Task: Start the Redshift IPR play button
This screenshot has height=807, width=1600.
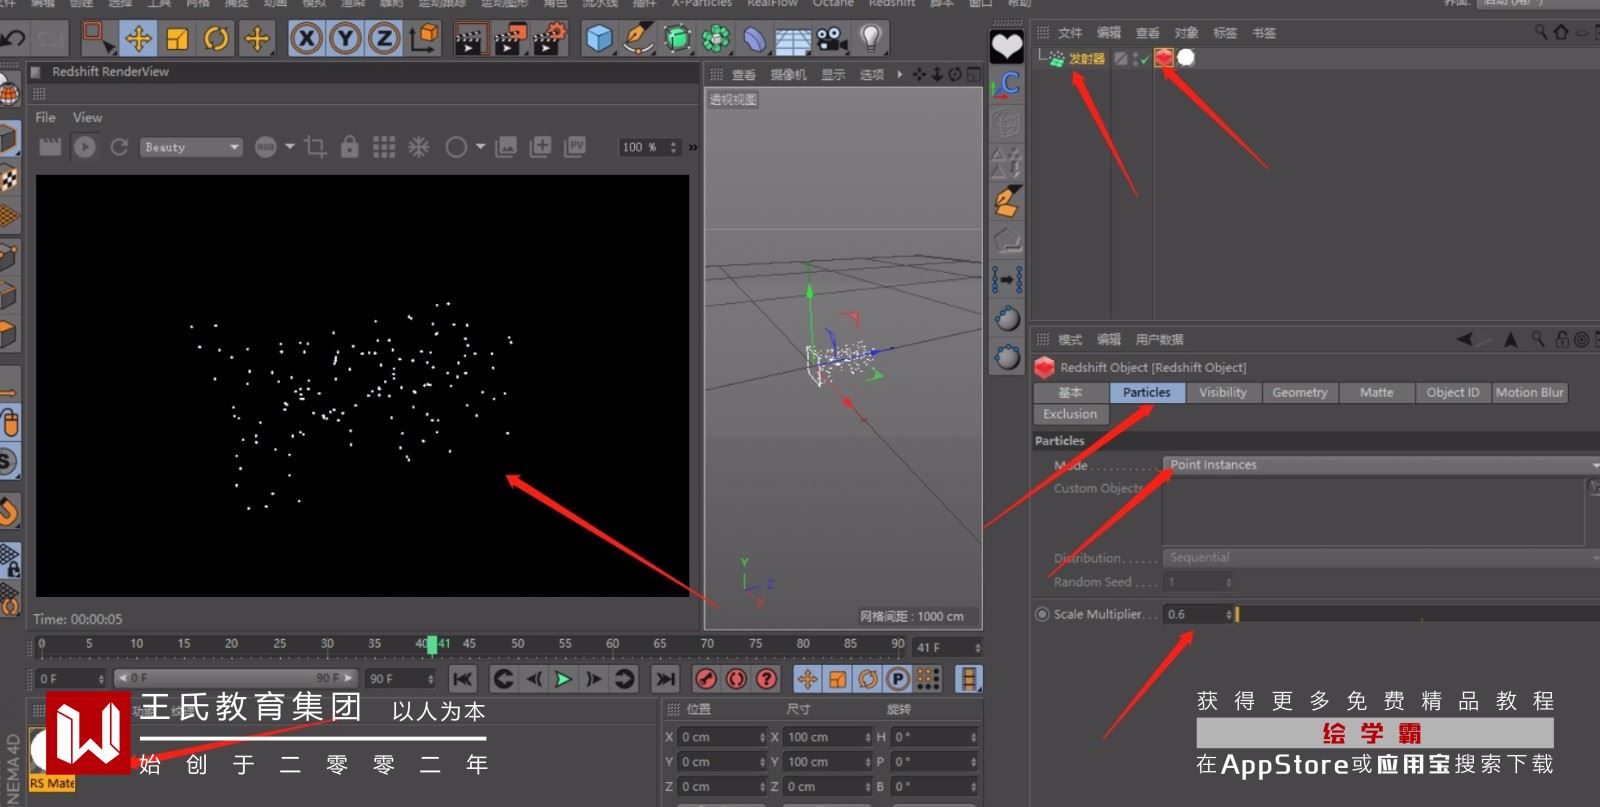Action: (x=85, y=147)
